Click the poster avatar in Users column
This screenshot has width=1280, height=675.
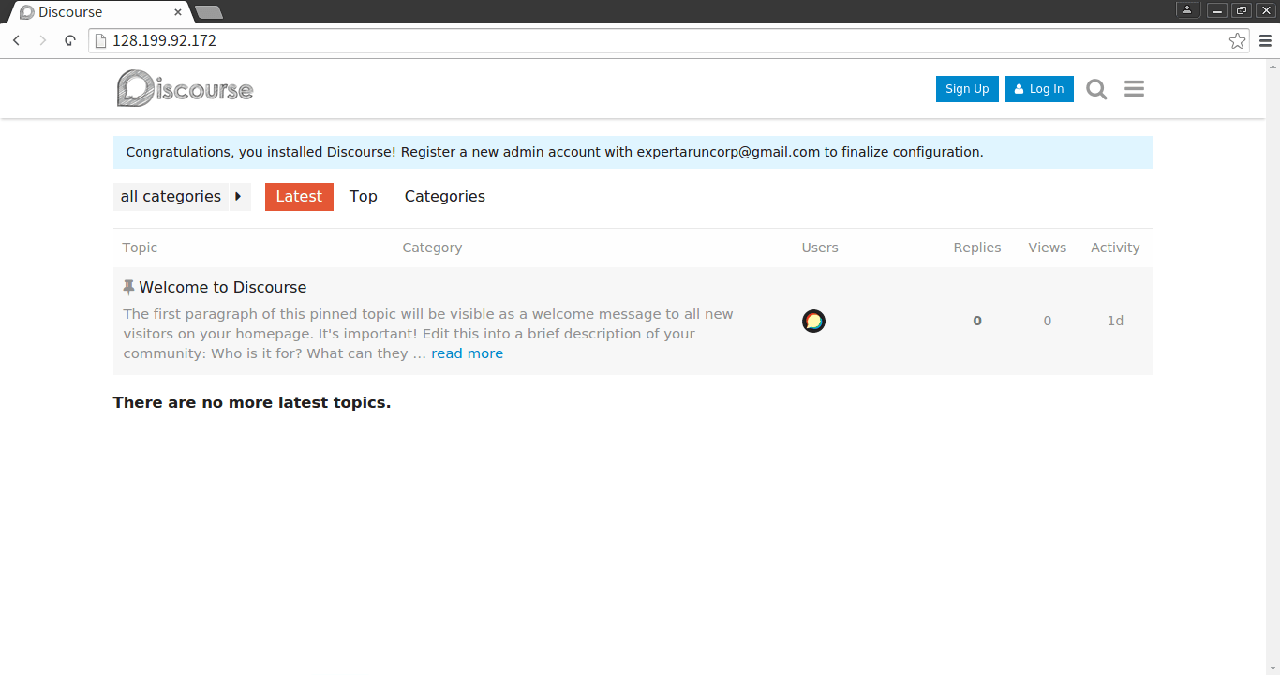[x=814, y=321]
